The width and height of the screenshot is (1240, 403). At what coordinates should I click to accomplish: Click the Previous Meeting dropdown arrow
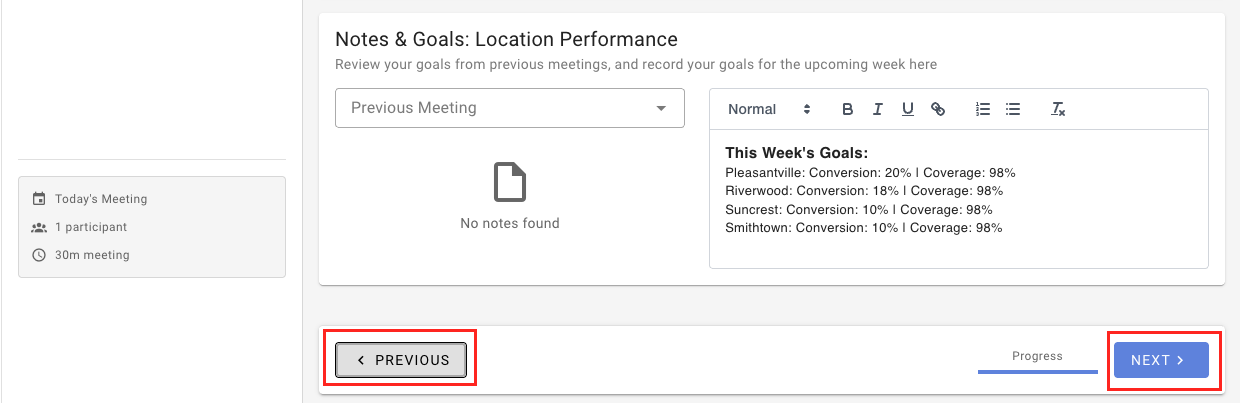coord(661,108)
